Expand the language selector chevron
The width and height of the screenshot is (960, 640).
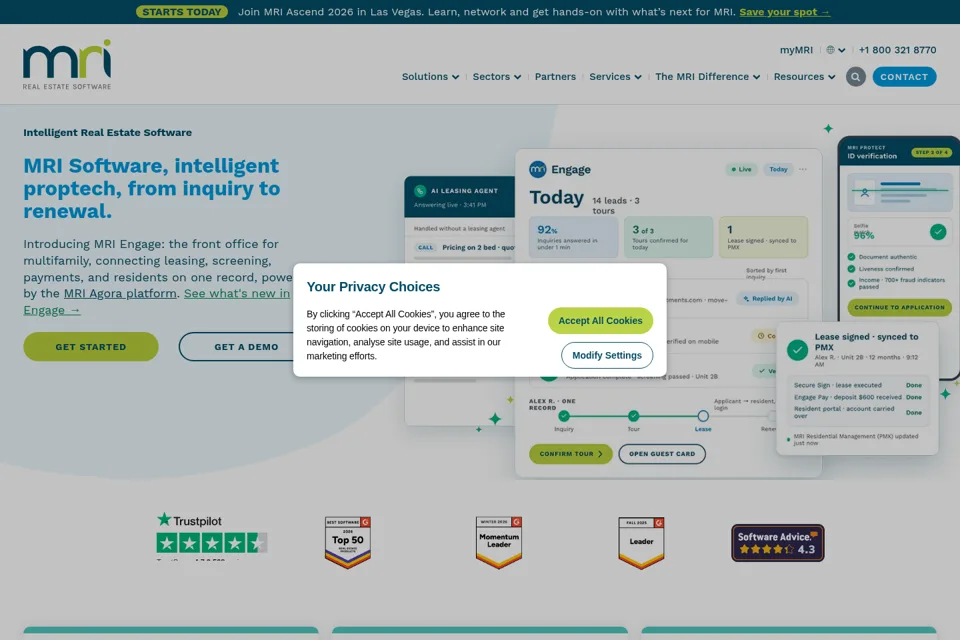tap(842, 50)
